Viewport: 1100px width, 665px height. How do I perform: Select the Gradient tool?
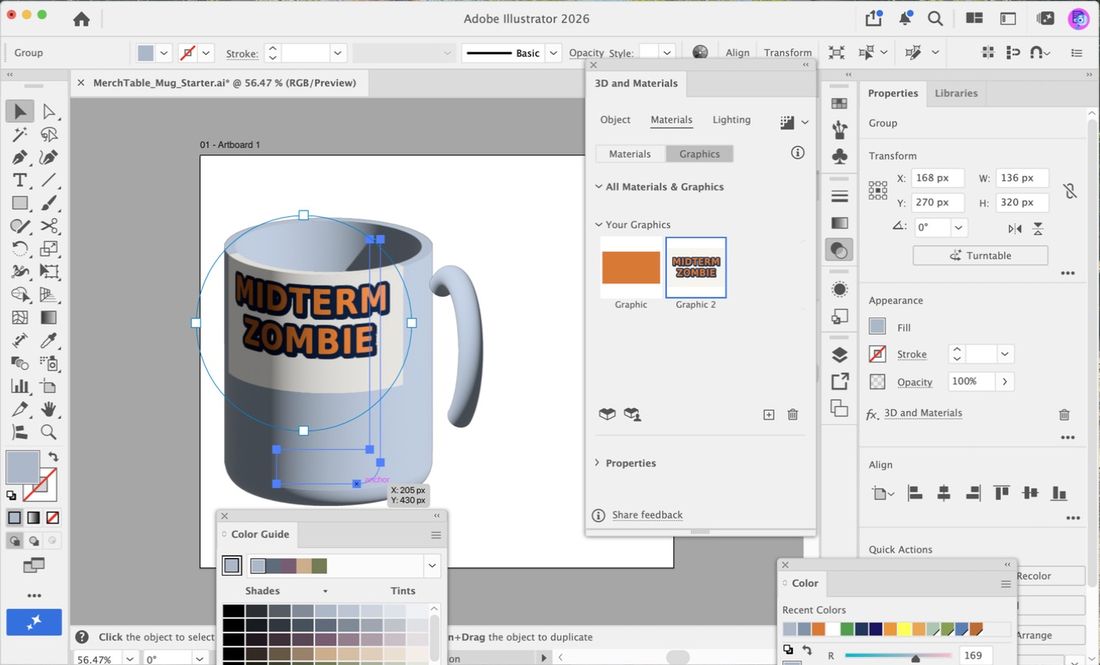point(48,318)
